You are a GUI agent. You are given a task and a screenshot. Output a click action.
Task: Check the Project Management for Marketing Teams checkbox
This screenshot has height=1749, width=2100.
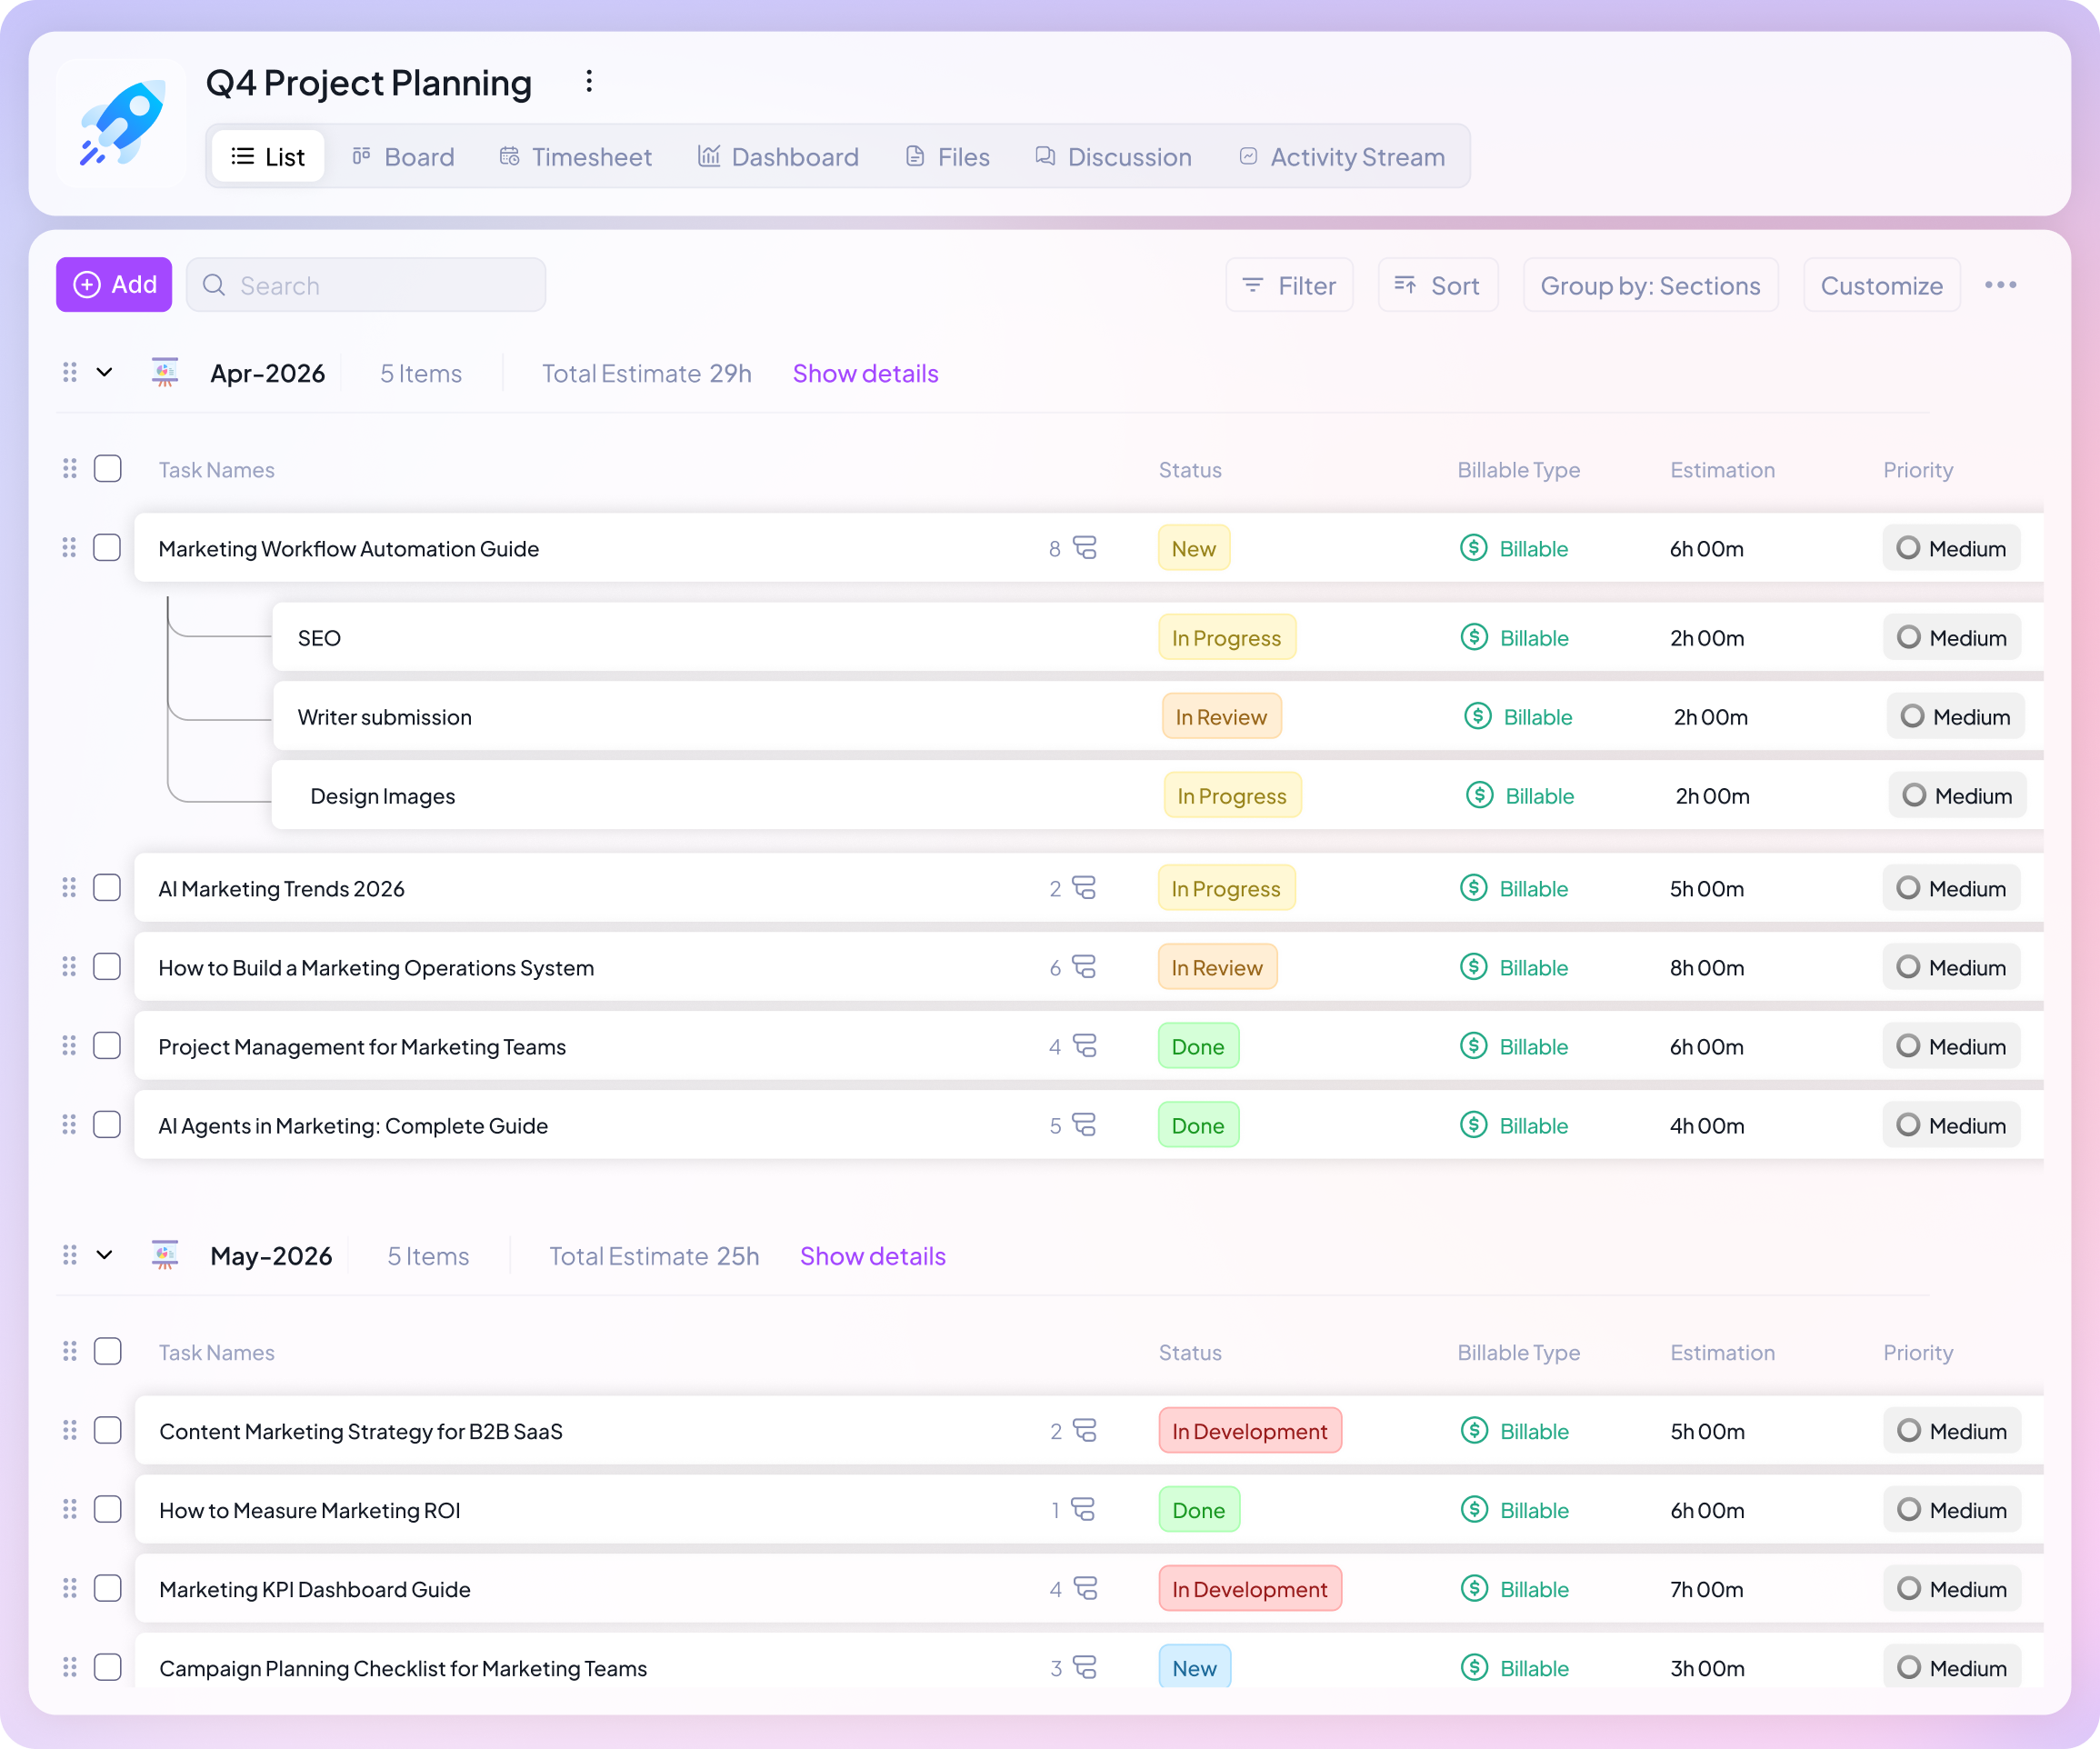(107, 1046)
